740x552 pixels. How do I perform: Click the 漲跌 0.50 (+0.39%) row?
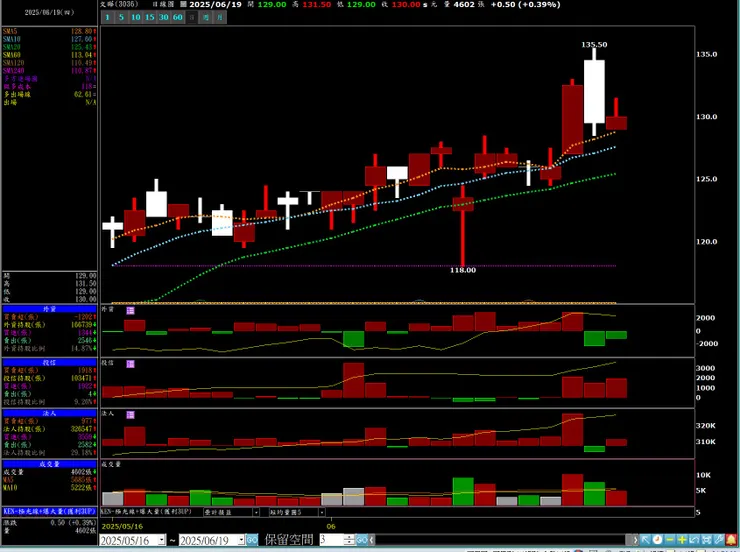50,523
